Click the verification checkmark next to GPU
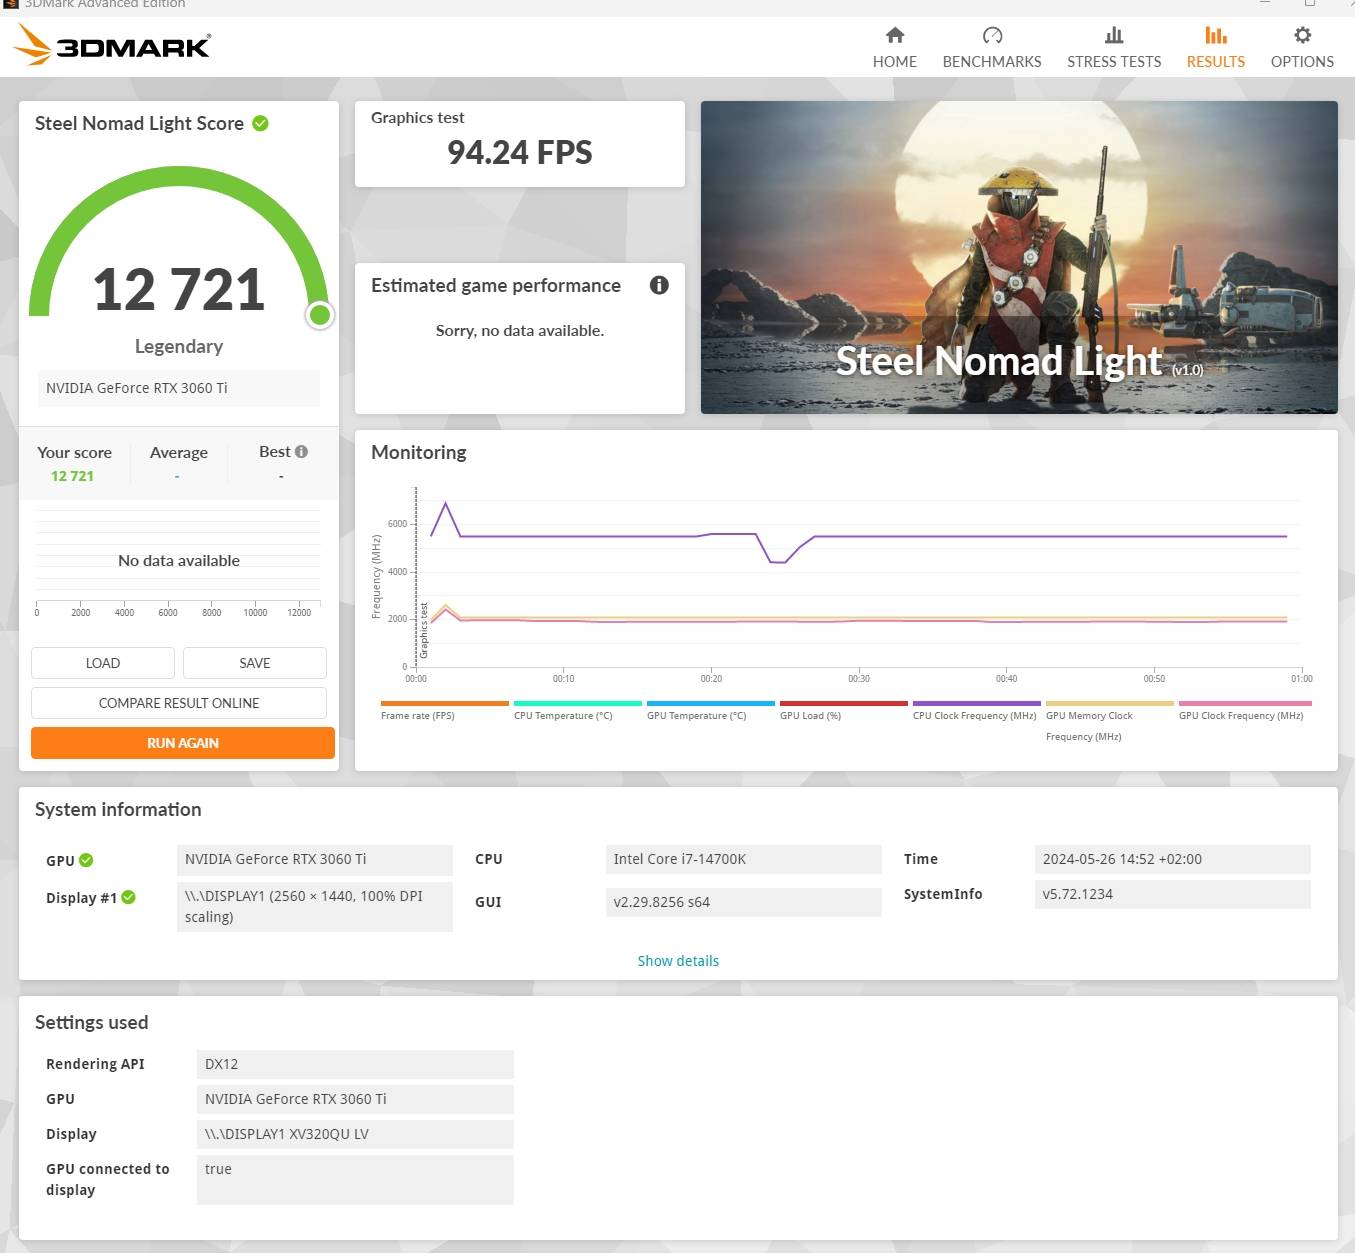Screen dimensions: 1355x1253 pyautogui.click(x=86, y=859)
